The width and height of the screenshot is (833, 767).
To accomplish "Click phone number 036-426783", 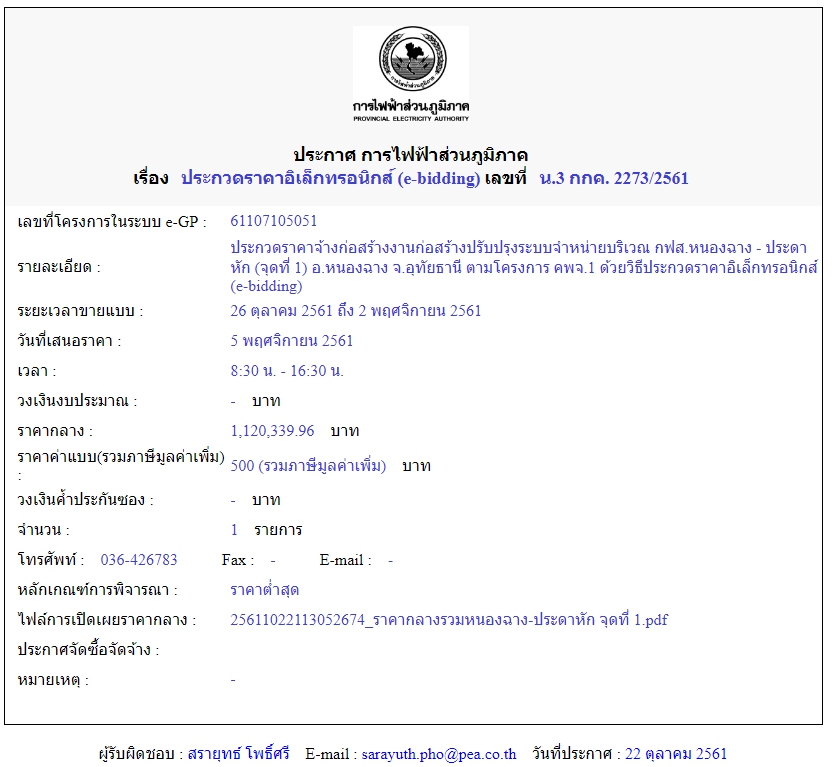I will pyautogui.click(x=139, y=560).
